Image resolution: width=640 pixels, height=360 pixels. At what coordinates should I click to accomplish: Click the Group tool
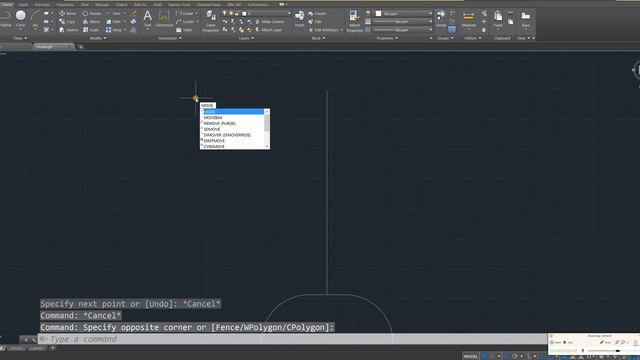(440, 18)
